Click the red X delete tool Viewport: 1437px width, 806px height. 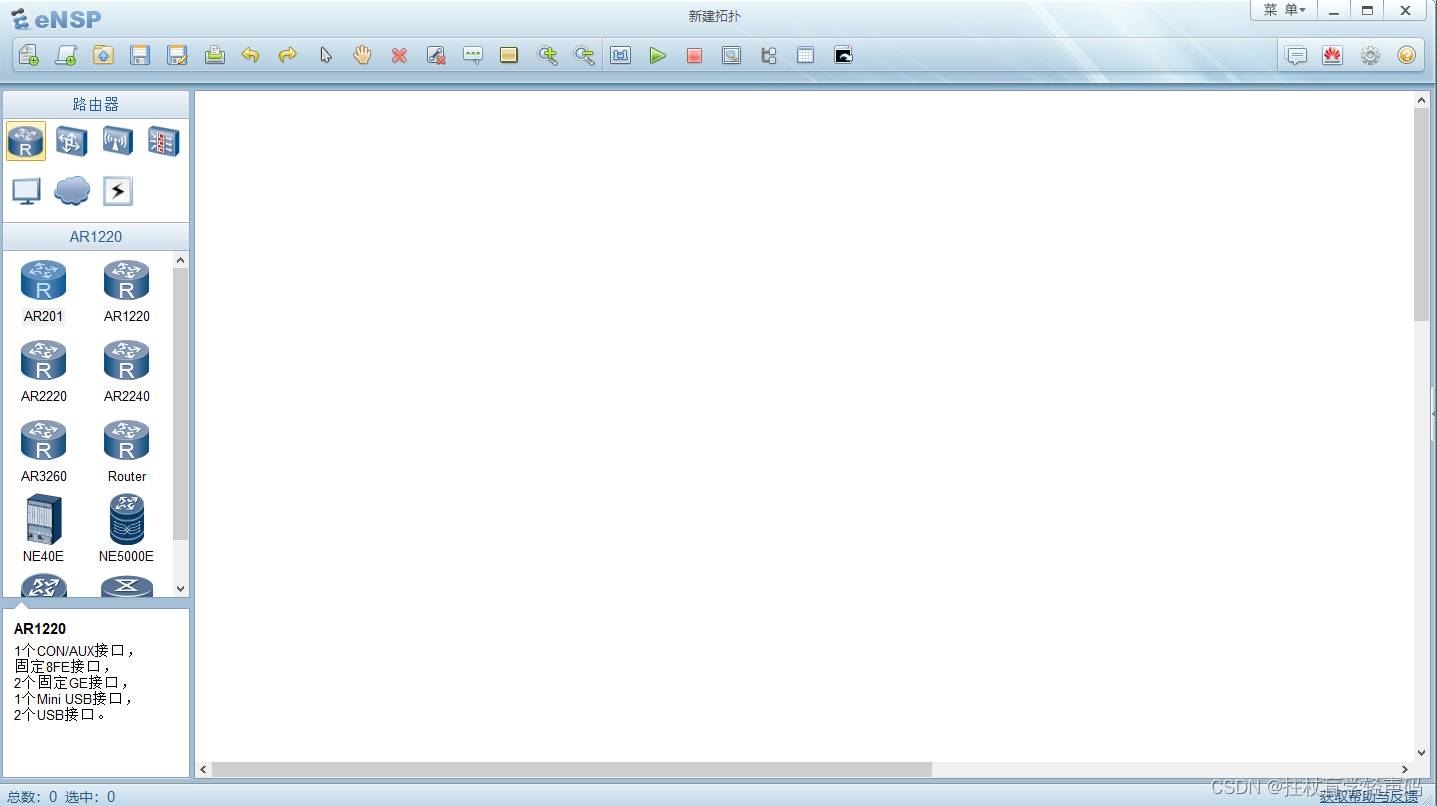[399, 55]
